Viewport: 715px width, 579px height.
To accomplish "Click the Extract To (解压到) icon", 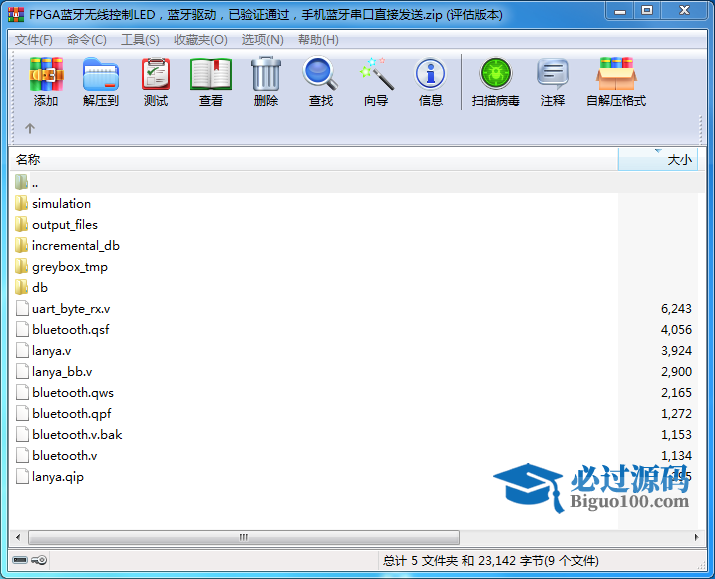I will click(x=101, y=74).
